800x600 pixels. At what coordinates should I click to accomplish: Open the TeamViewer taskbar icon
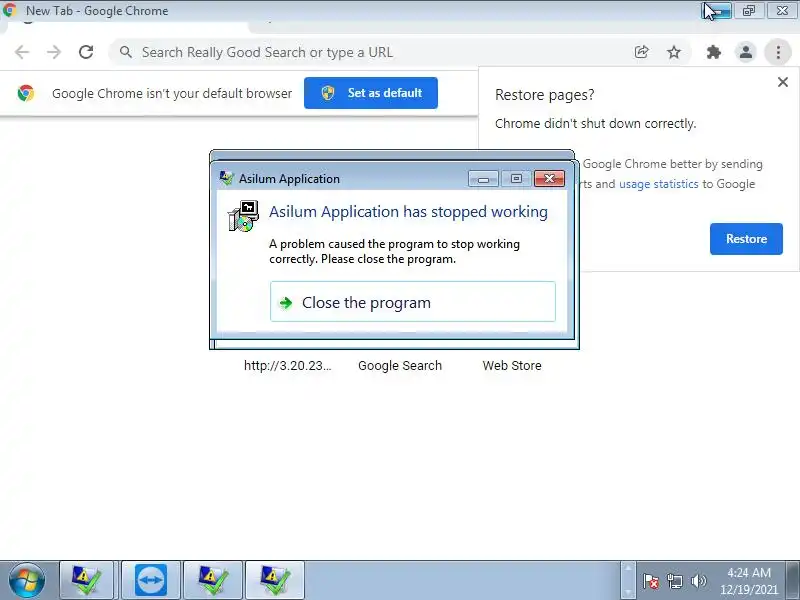pyautogui.click(x=151, y=580)
